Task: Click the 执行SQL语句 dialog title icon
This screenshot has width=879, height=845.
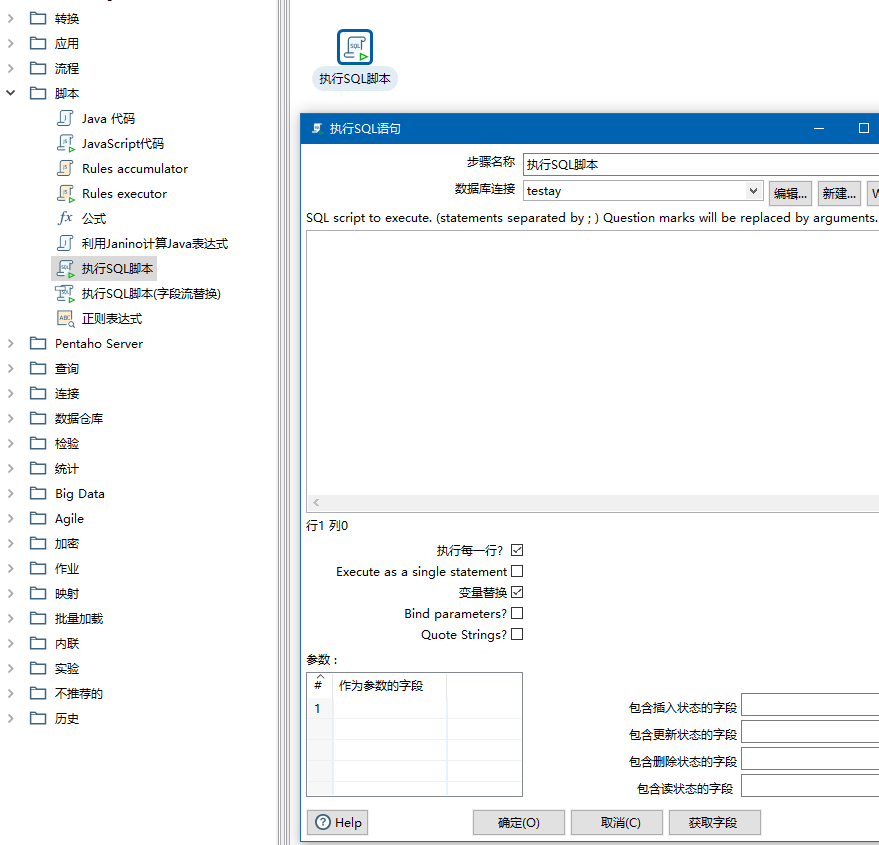Action: pyautogui.click(x=317, y=128)
